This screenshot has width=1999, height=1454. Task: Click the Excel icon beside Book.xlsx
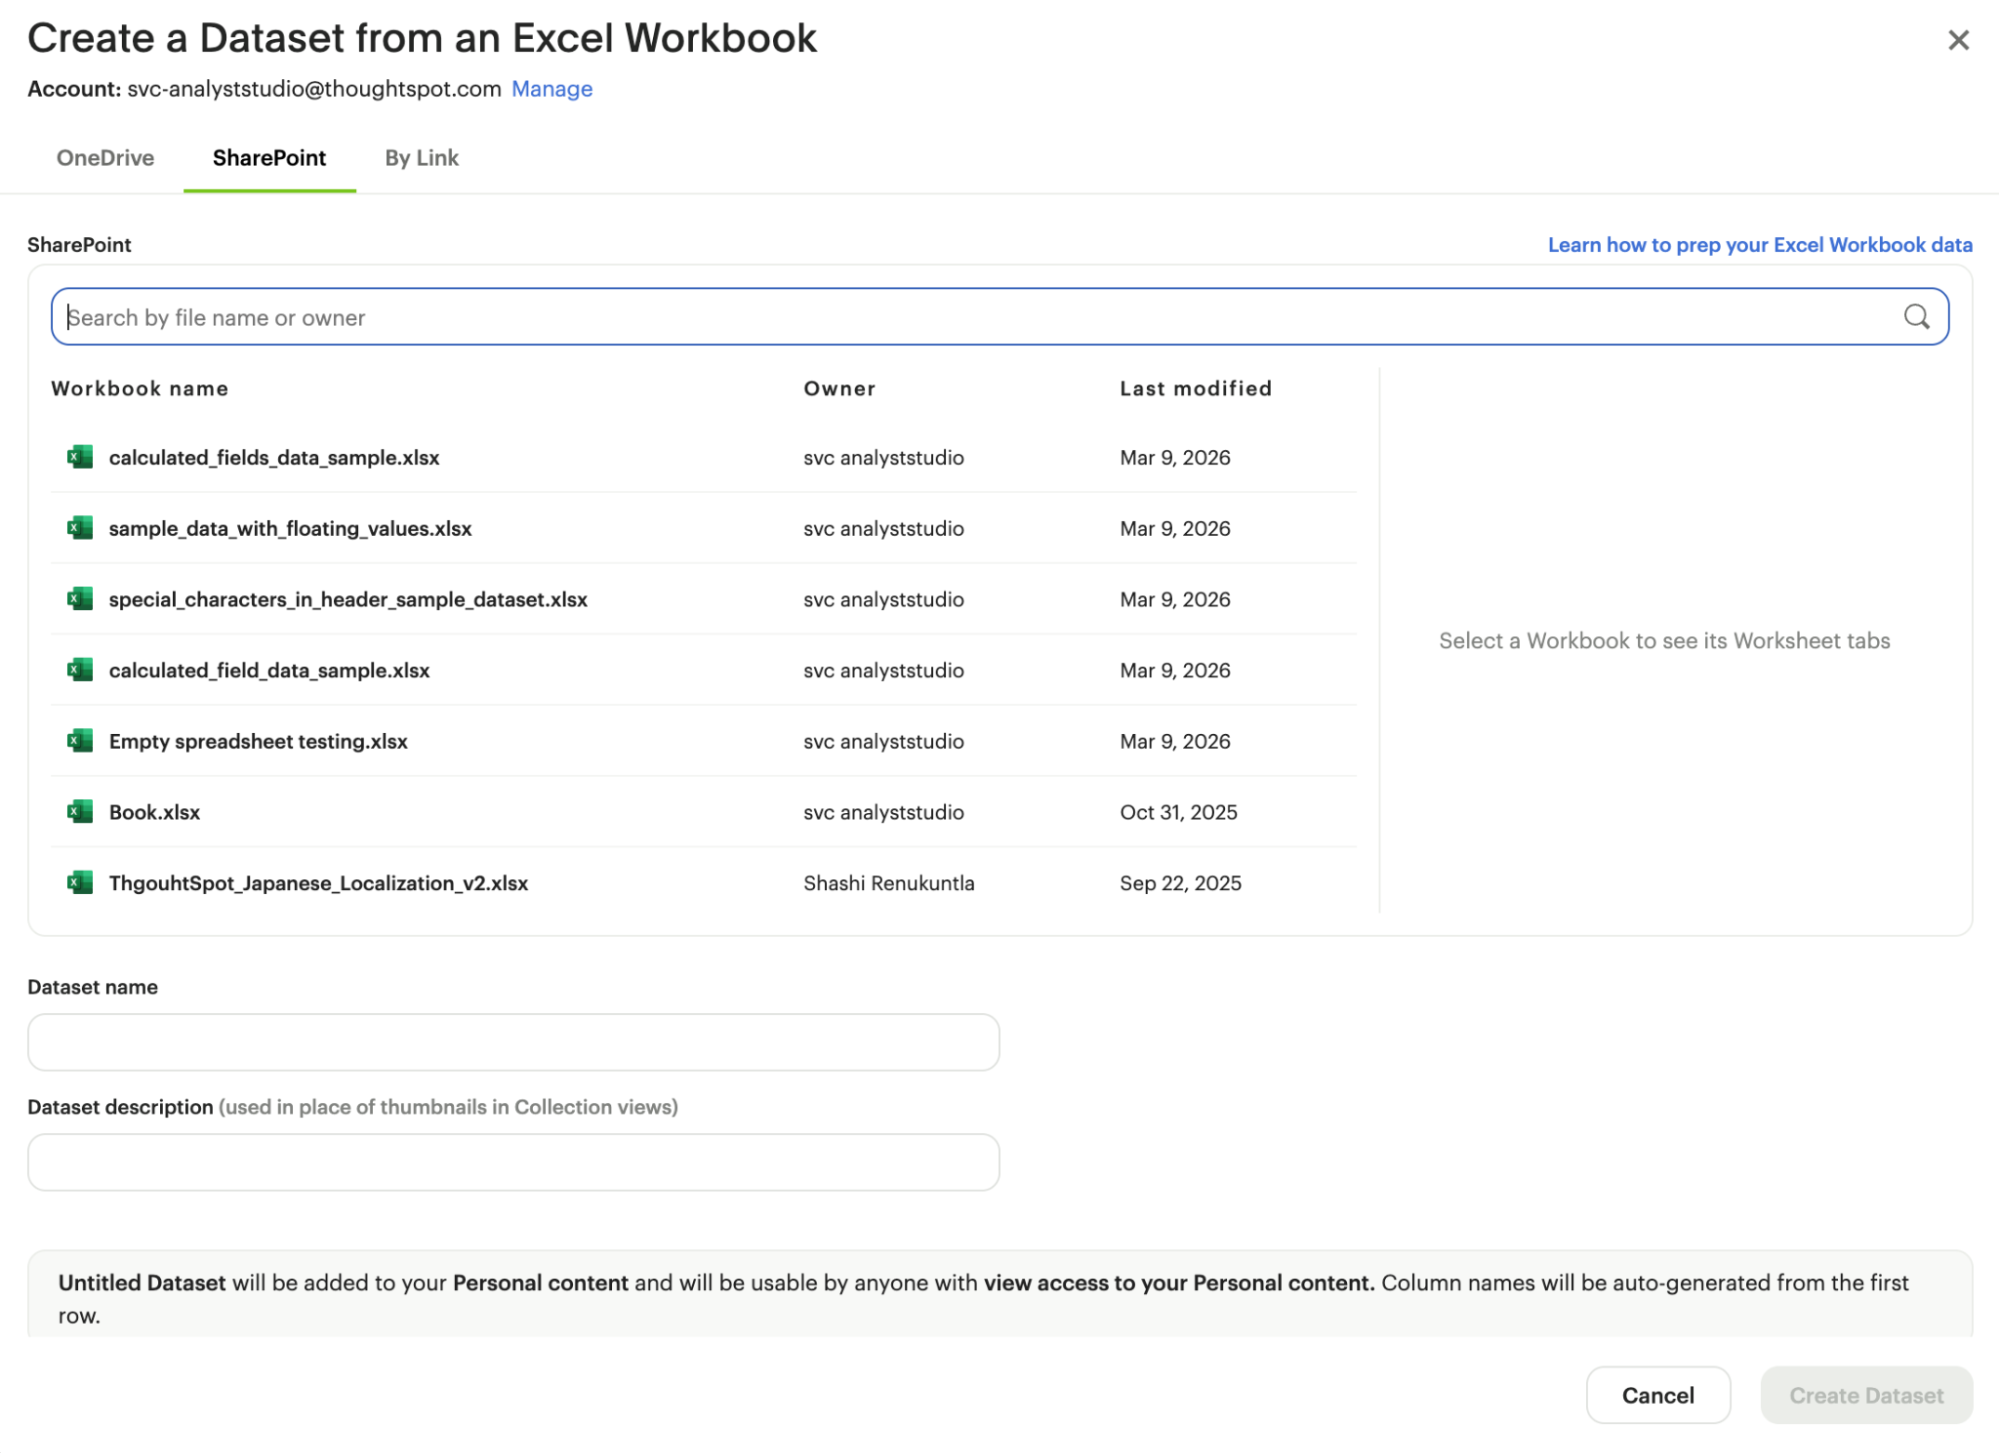[x=81, y=812]
